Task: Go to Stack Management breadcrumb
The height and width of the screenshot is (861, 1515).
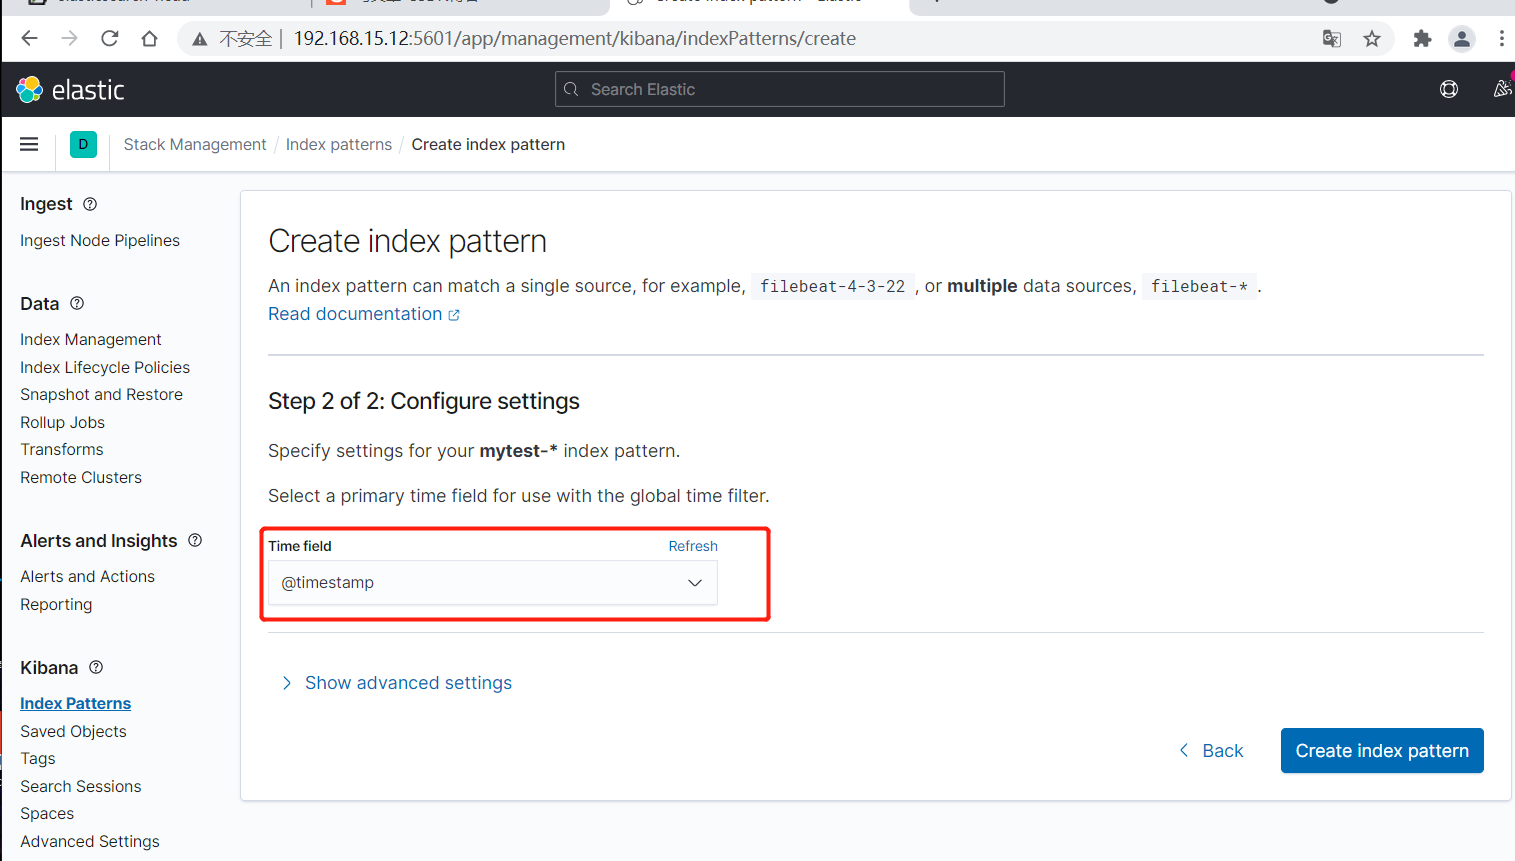Action: (195, 145)
